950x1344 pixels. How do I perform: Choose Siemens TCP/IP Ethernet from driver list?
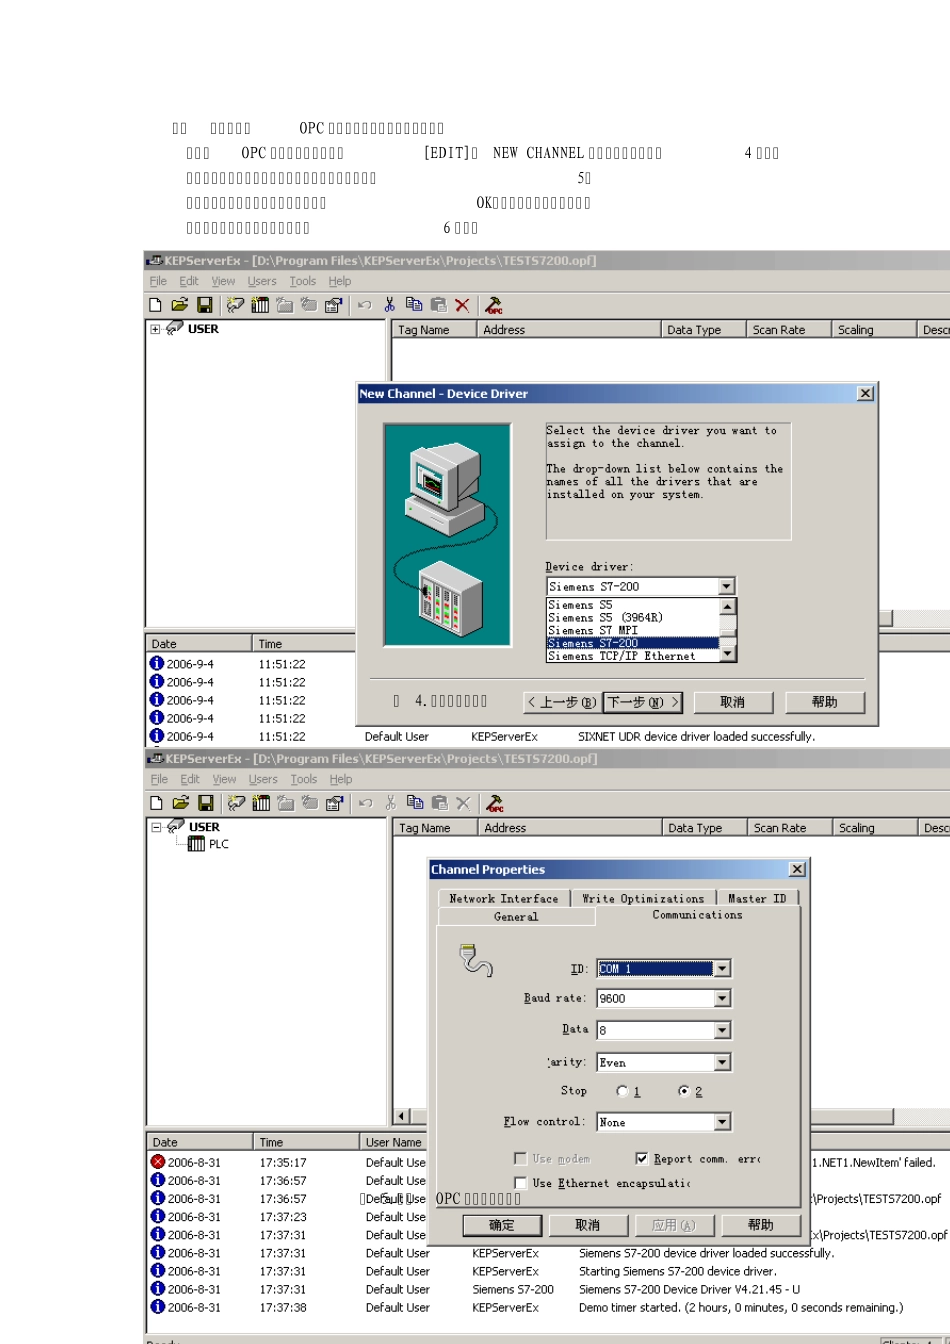coord(621,656)
